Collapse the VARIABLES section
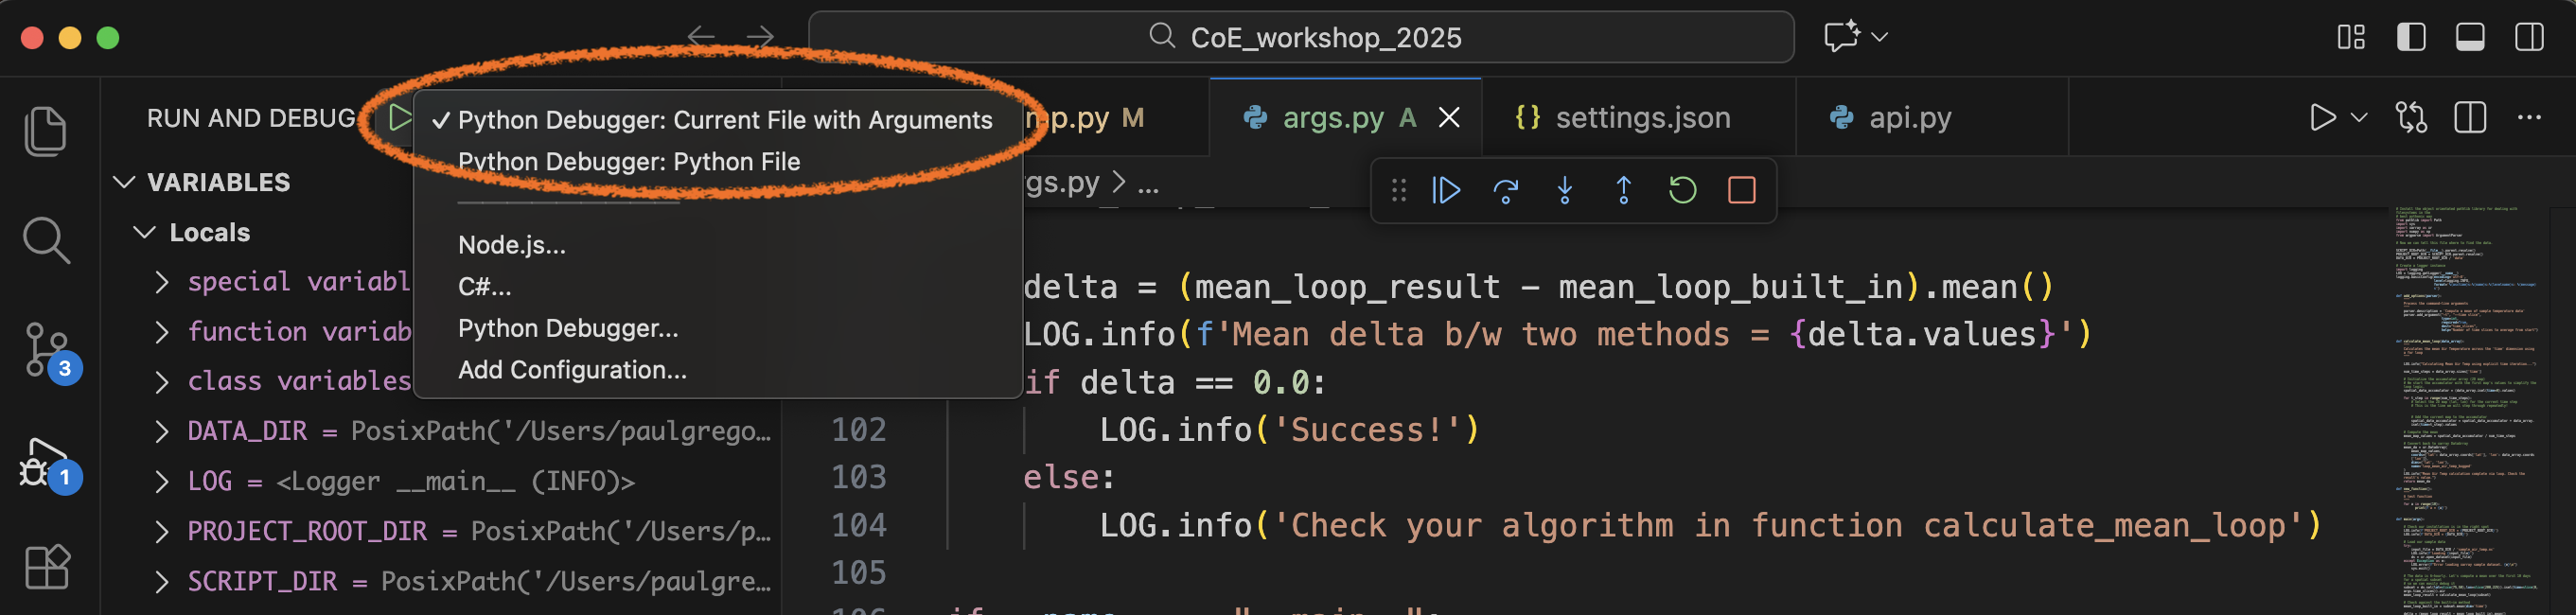Viewport: 2576px width, 615px height. [125, 182]
